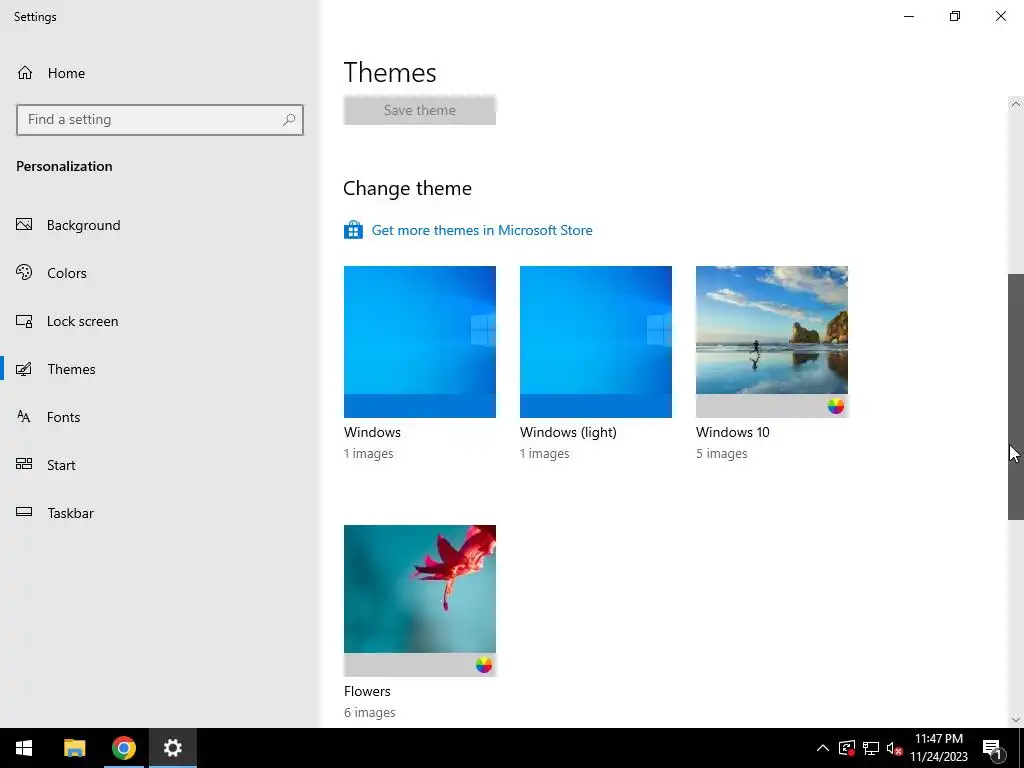Apply the Windows 10 beach theme thumbnail
Screen dimensions: 1024x768
771,342
